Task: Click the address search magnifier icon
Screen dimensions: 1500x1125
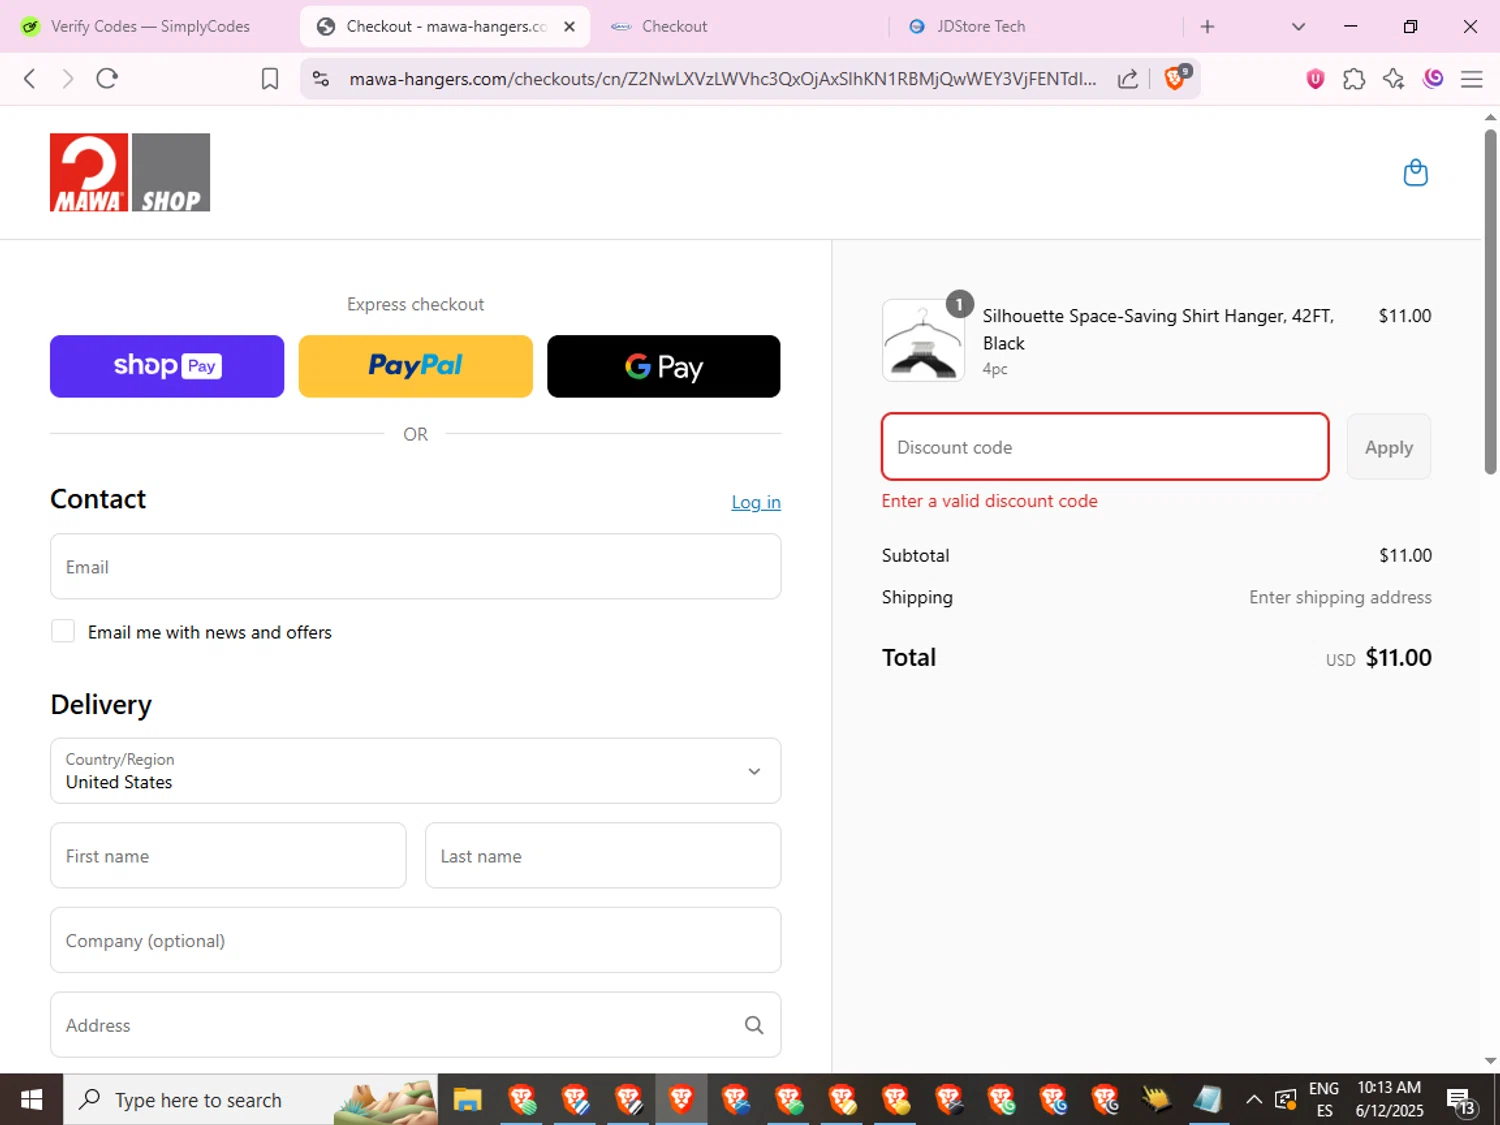Action: coord(754,1025)
